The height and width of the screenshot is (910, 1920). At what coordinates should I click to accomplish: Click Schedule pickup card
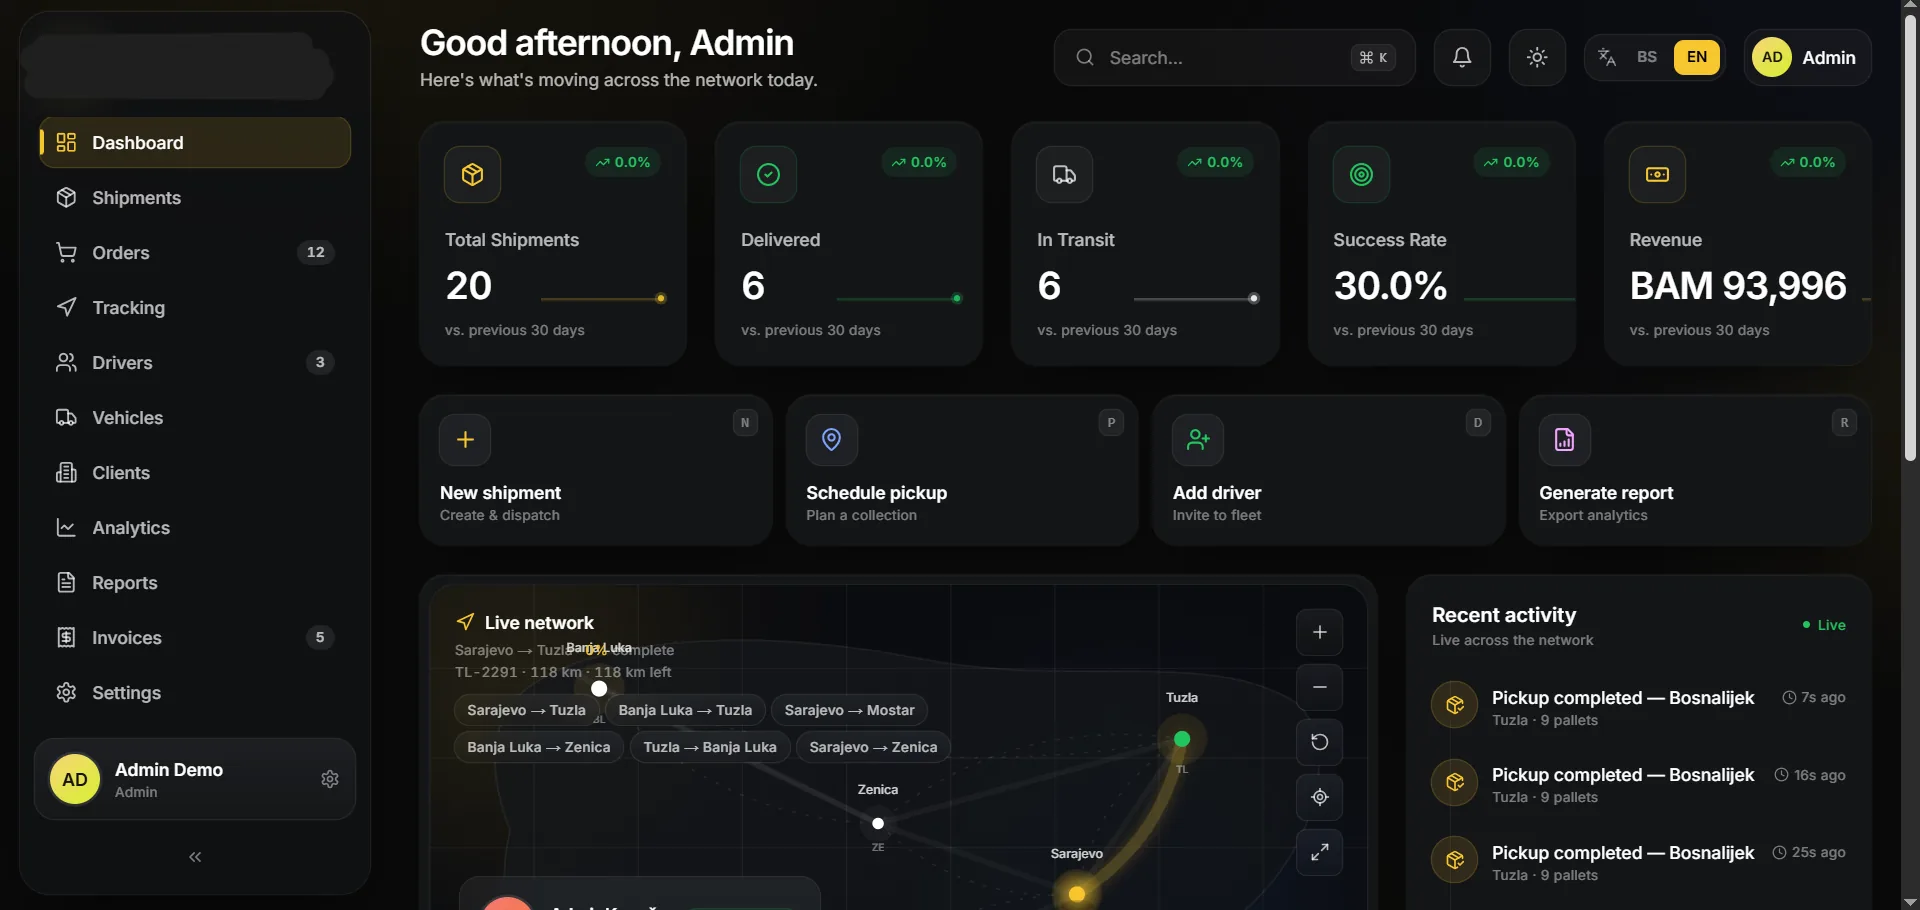tap(962, 470)
